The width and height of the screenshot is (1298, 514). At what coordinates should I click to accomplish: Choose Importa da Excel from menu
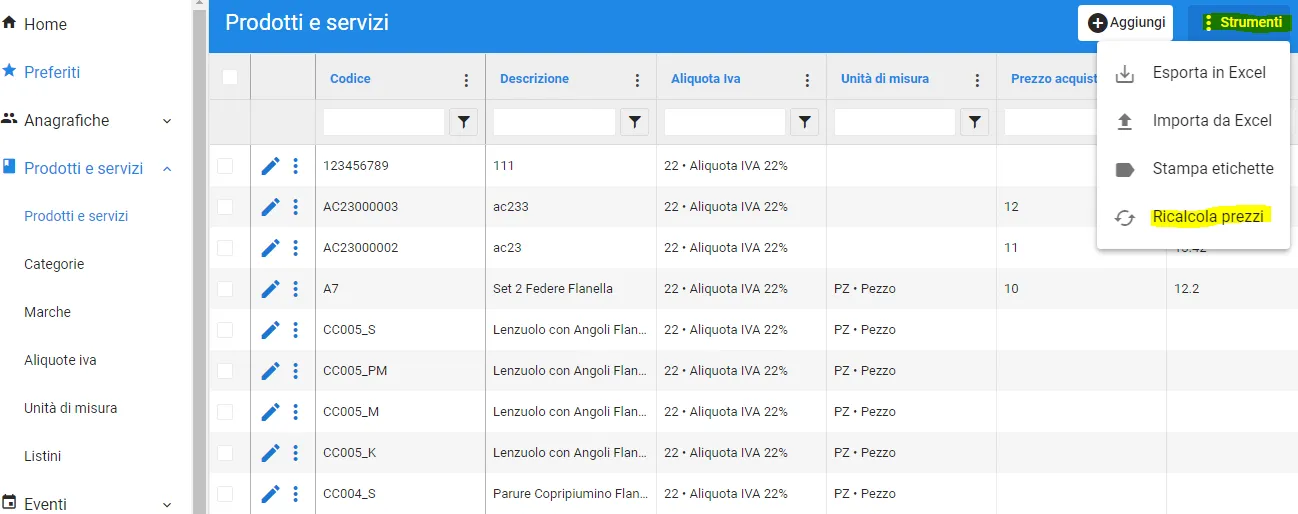point(1193,121)
